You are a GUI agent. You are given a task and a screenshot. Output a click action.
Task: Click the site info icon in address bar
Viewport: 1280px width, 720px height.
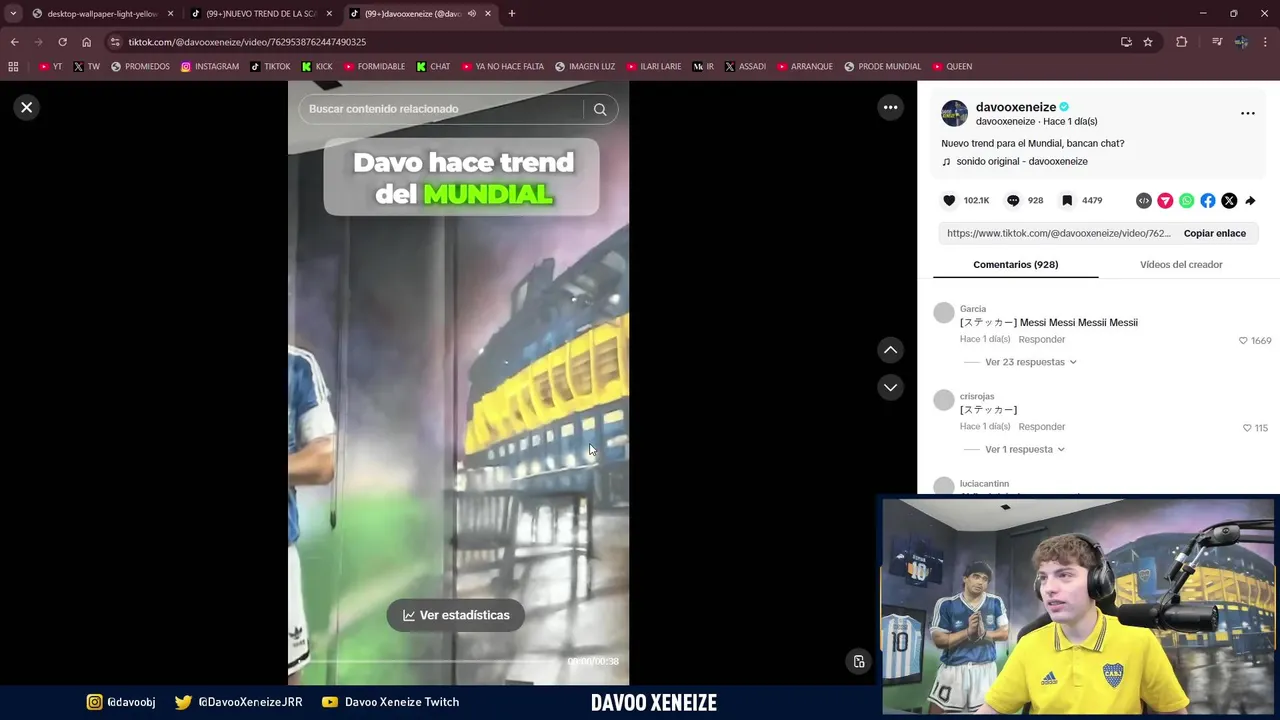(x=115, y=42)
